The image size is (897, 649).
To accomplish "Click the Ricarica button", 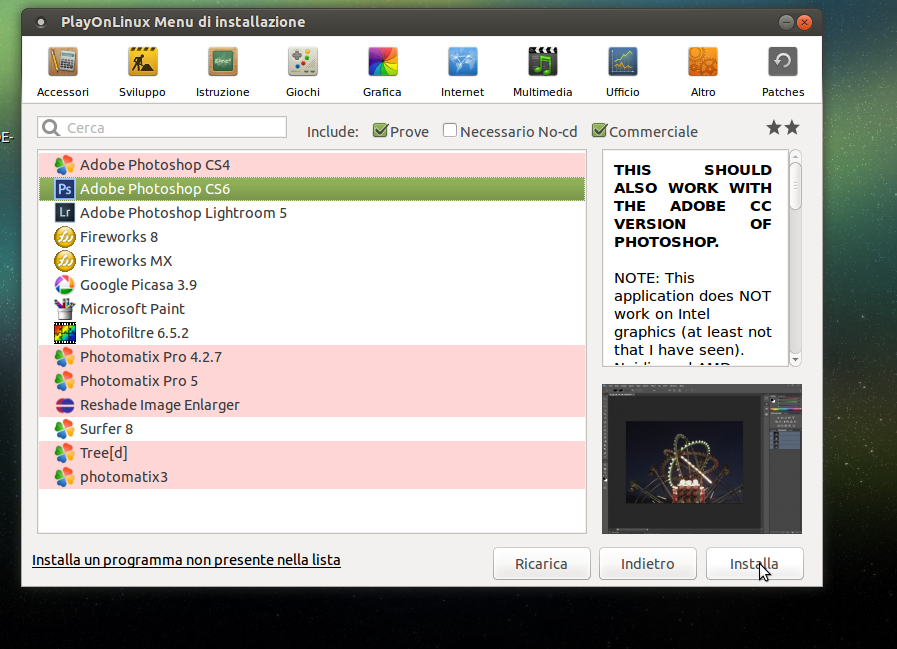I will [541, 564].
